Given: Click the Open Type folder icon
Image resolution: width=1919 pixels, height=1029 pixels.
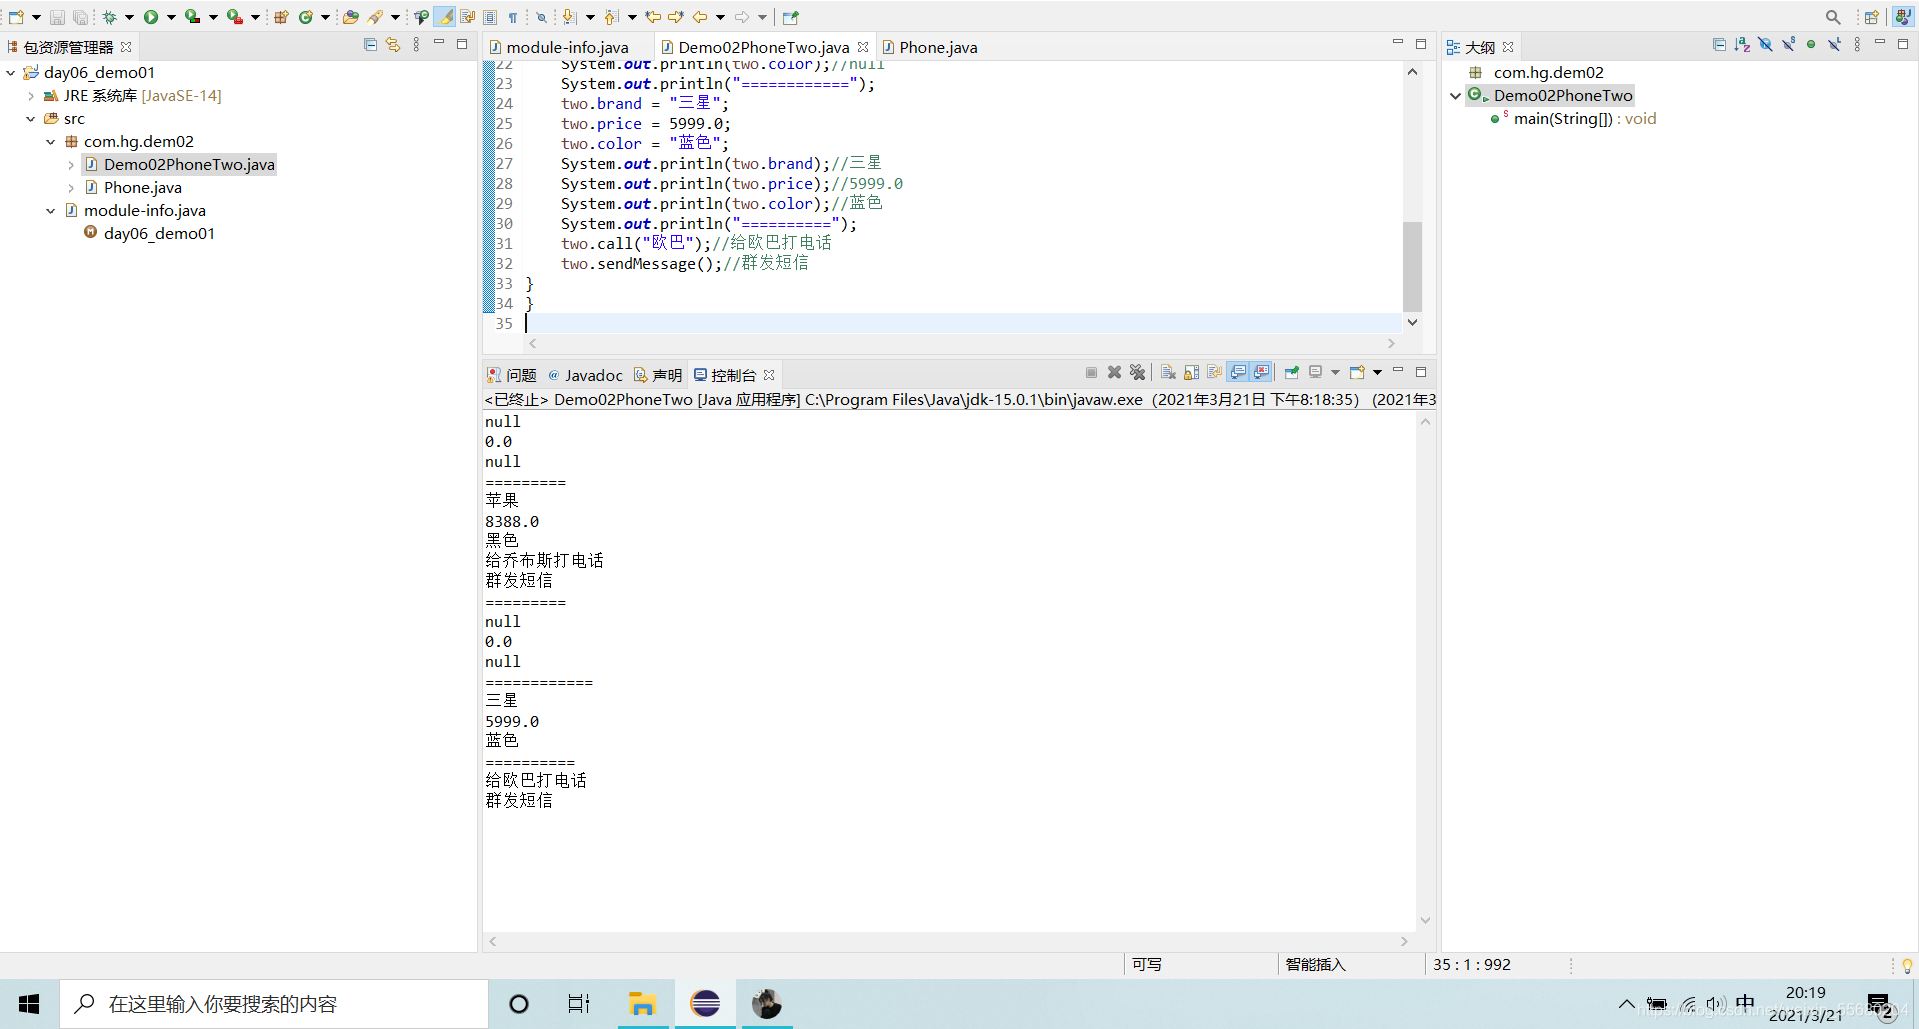Looking at the screenshot, I should pos(350,17).
